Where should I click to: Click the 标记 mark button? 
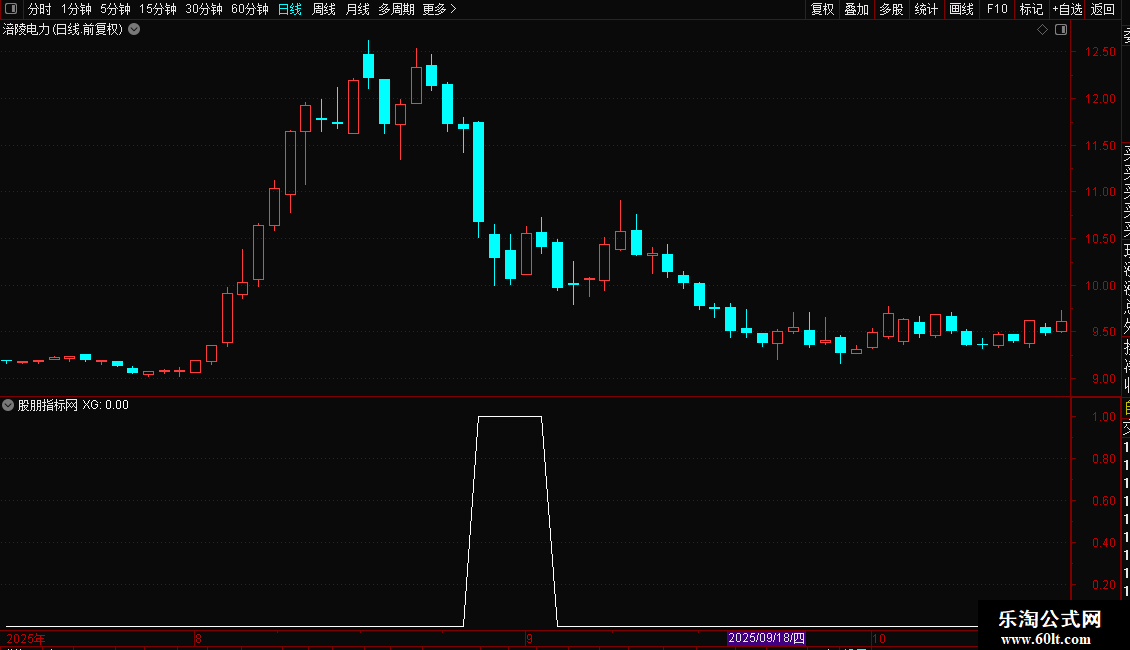(x=1031, y=9)
